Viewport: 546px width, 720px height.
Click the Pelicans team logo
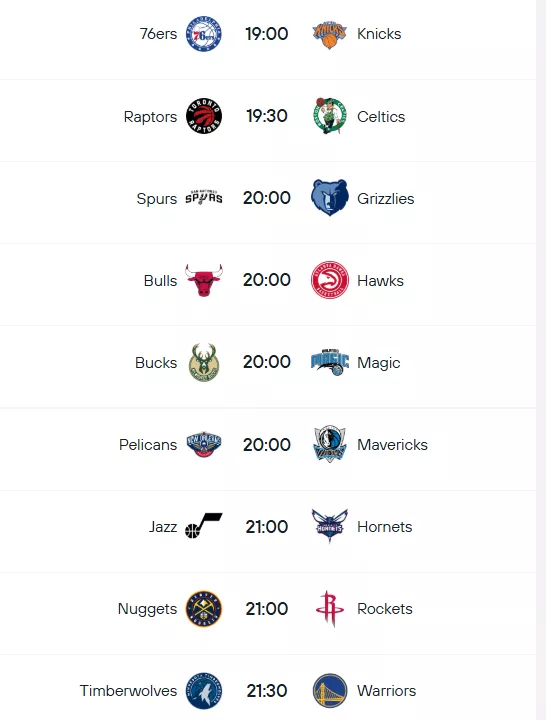(x=204, y=444)
